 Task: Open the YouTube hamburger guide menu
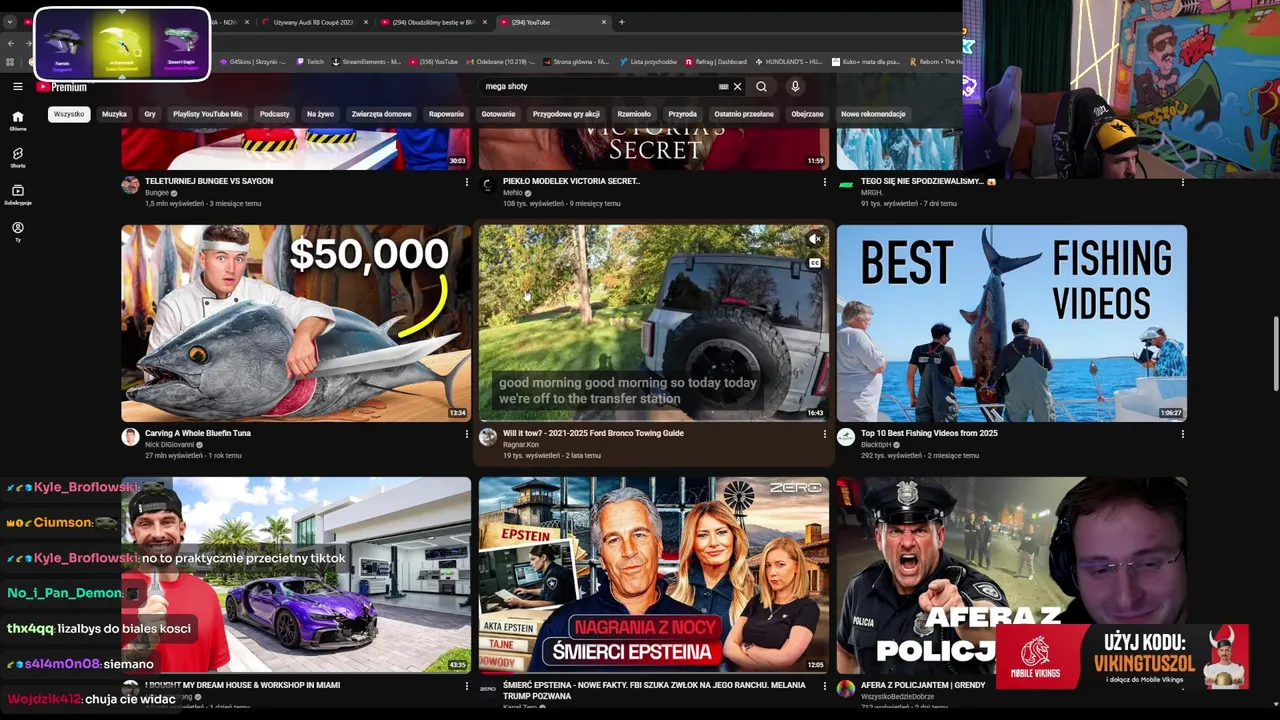pyautogui.click(x=17, y=87)
